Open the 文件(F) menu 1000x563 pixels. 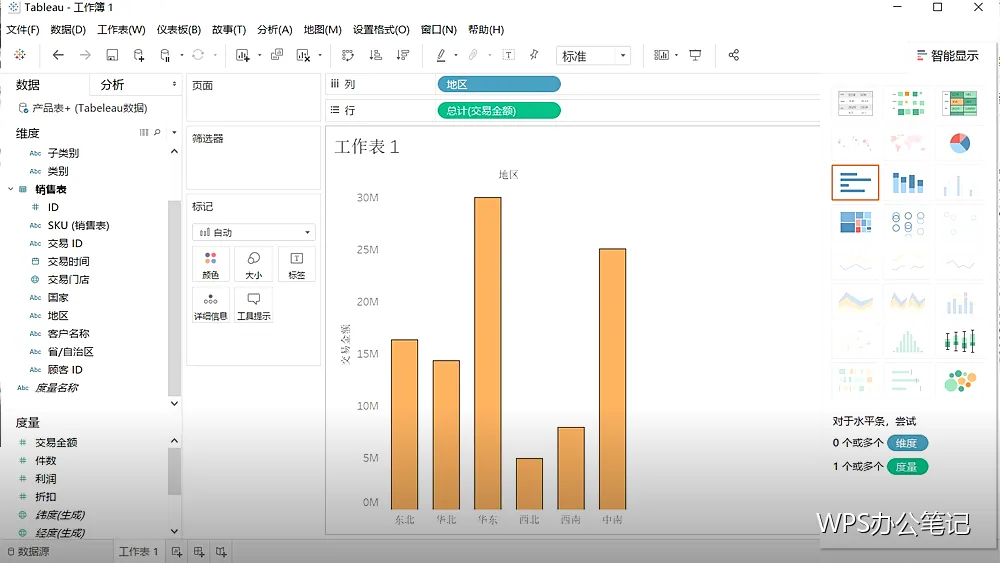tap(23, 29)
